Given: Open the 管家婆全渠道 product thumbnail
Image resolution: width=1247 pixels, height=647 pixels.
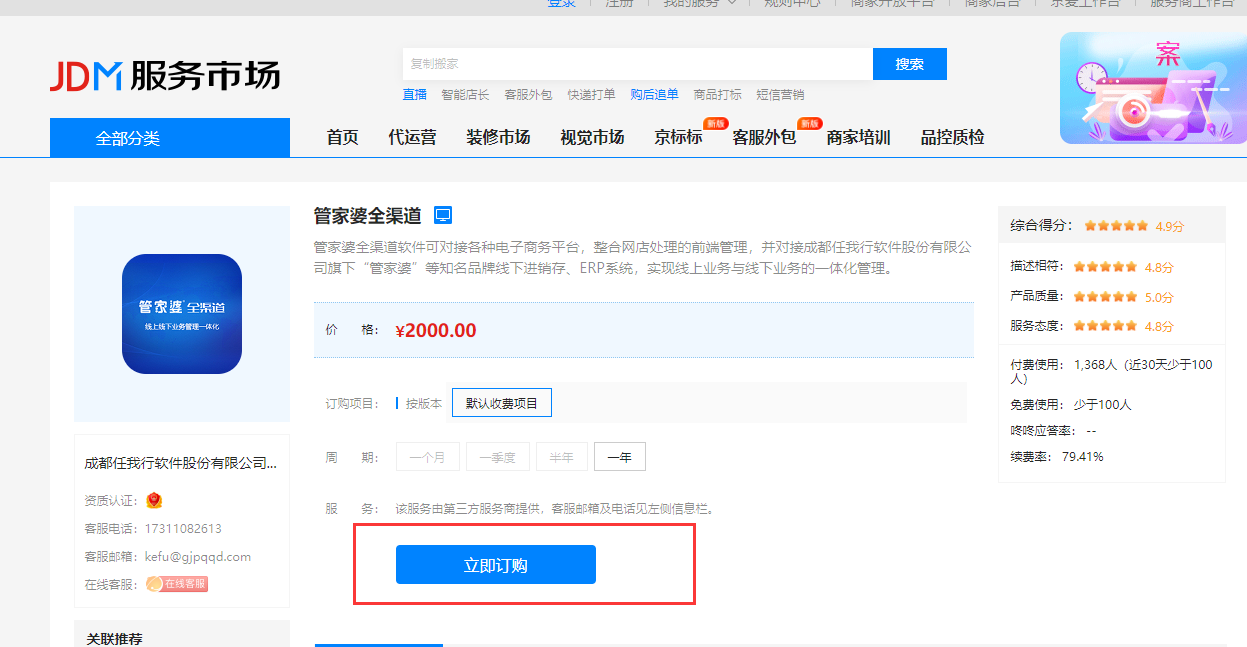Looking at the screenshot, I should click(x=182, y=314).
